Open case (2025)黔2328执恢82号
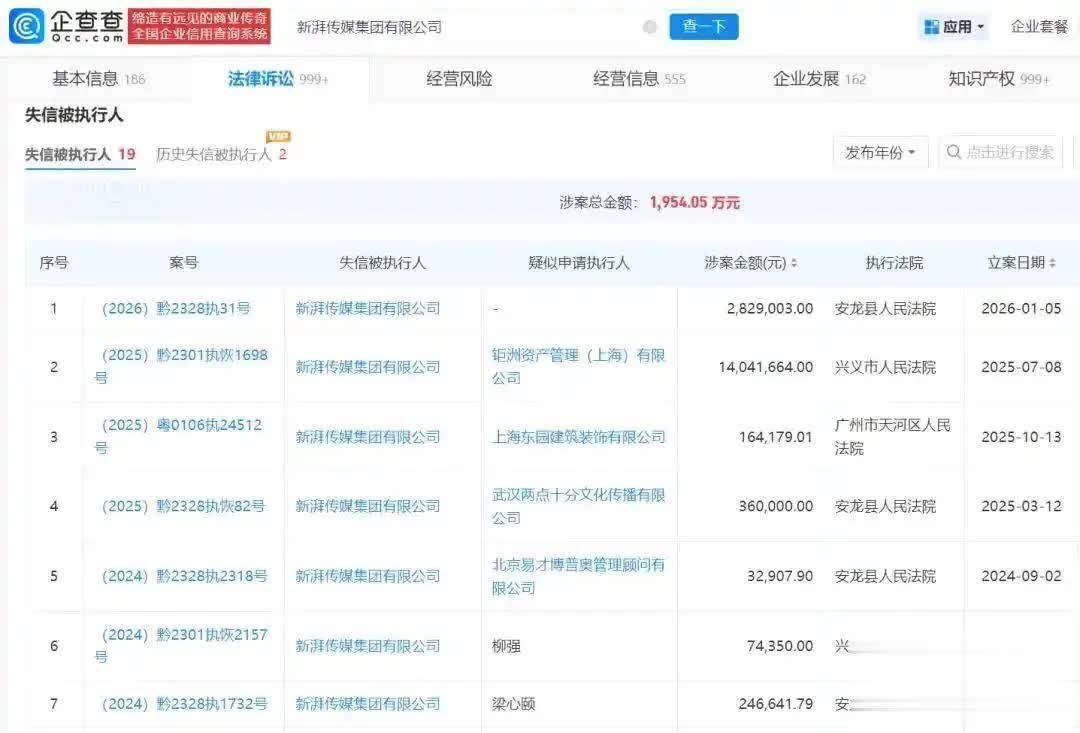 tap(183, 506)
